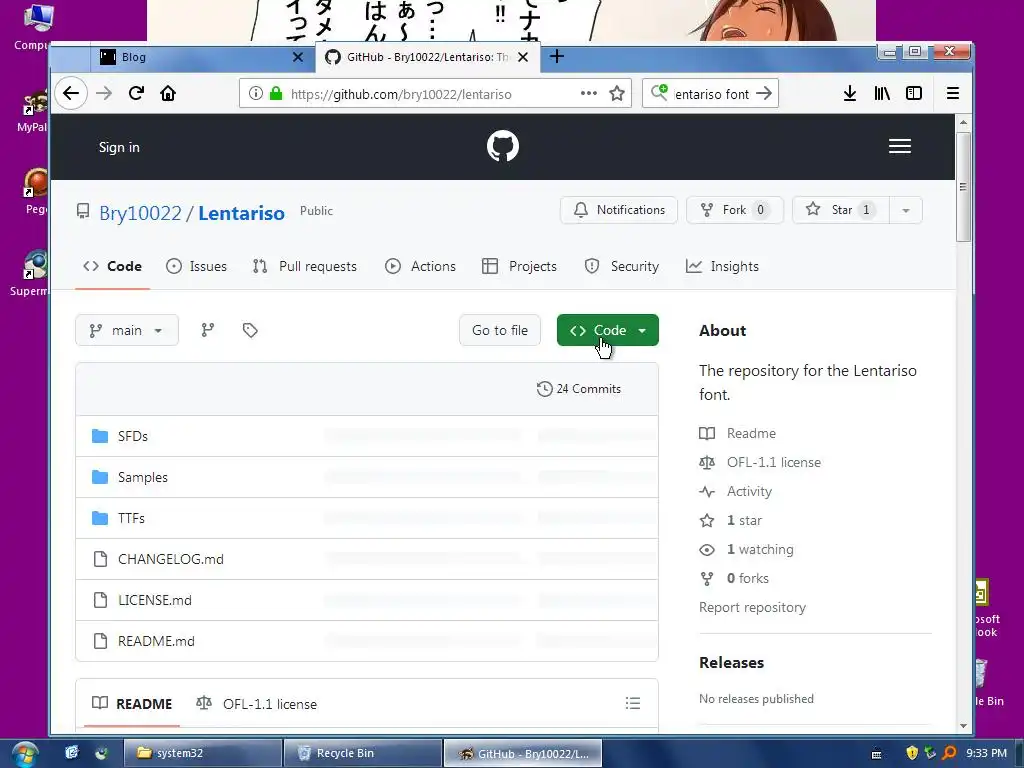This screenshot has width=1024, height=768.
Task: Fork the repository with Fork button
Action: click(x=735, y=210)
